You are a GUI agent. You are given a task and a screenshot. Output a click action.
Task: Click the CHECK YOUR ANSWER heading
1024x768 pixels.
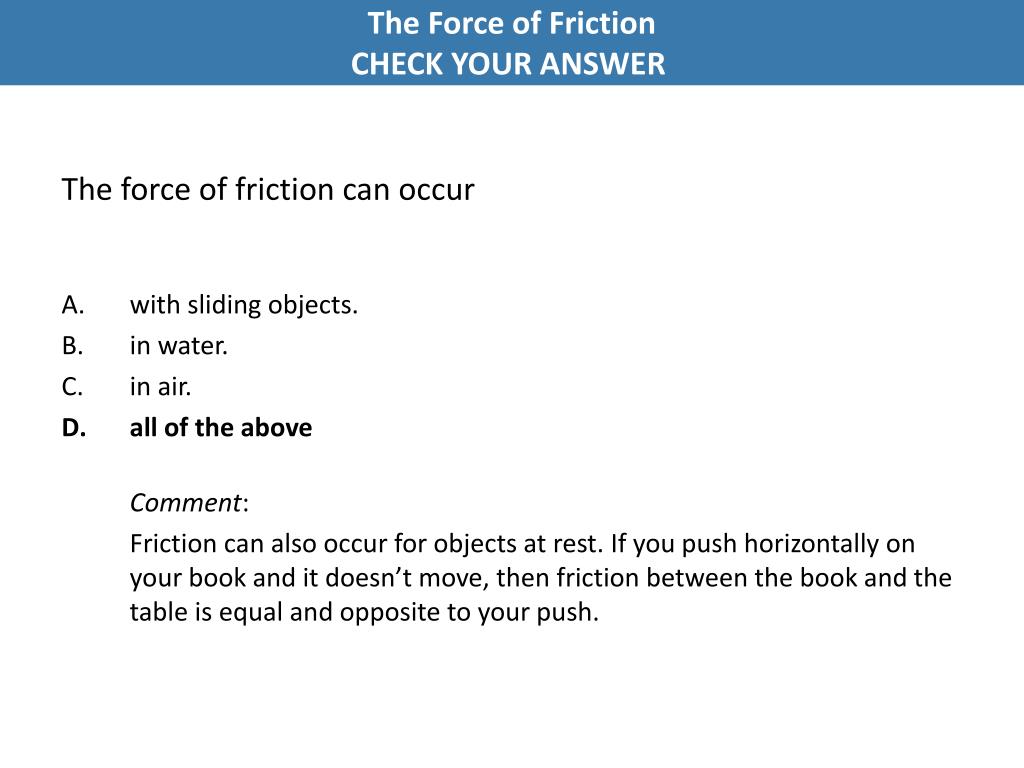point(508,64)
